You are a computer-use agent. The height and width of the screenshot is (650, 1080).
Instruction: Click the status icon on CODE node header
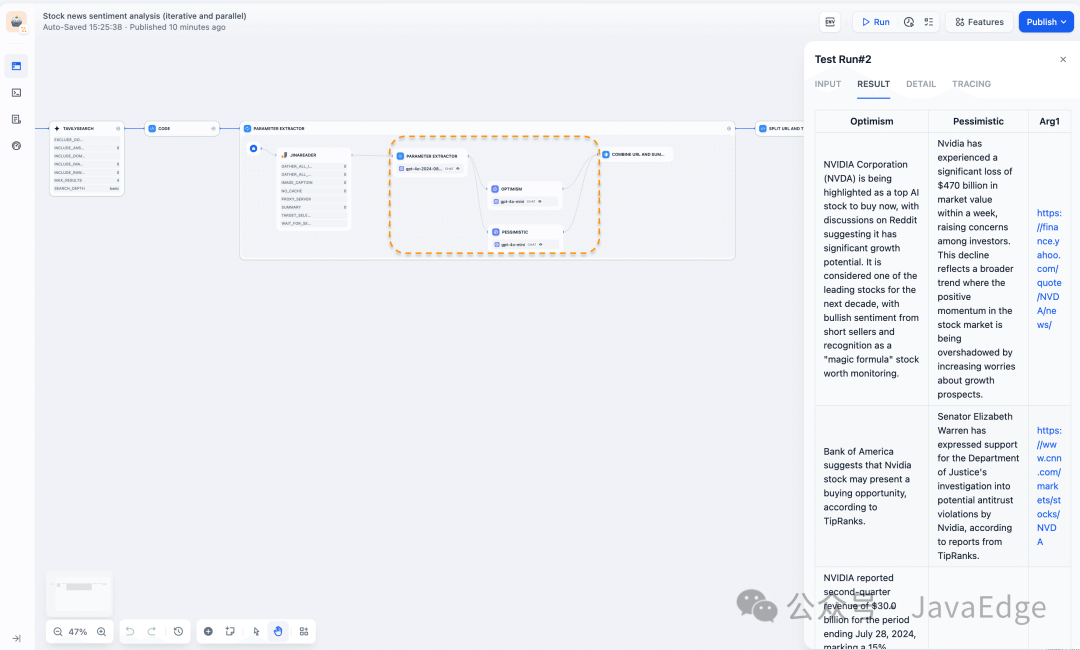[x=213, y=128]
